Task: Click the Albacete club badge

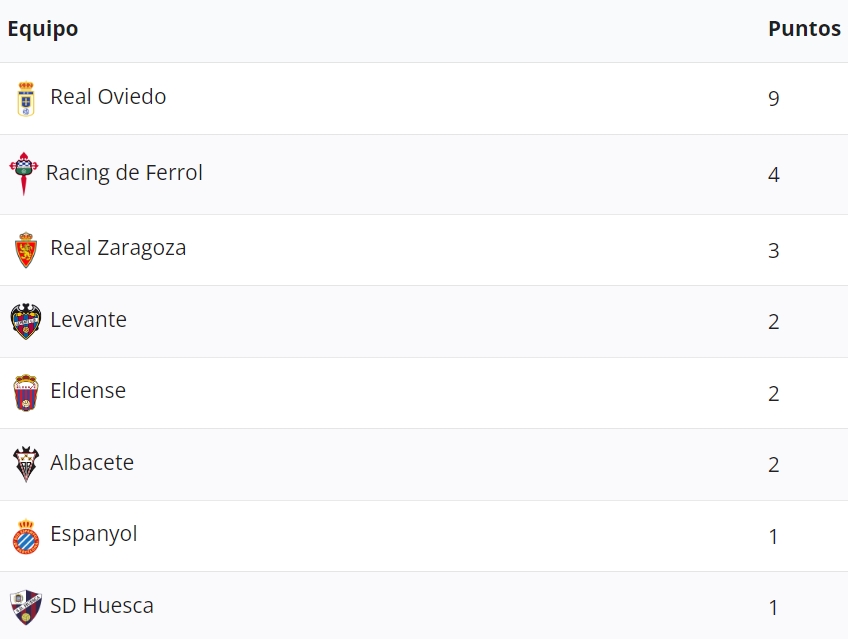Action: coord(25,464)
